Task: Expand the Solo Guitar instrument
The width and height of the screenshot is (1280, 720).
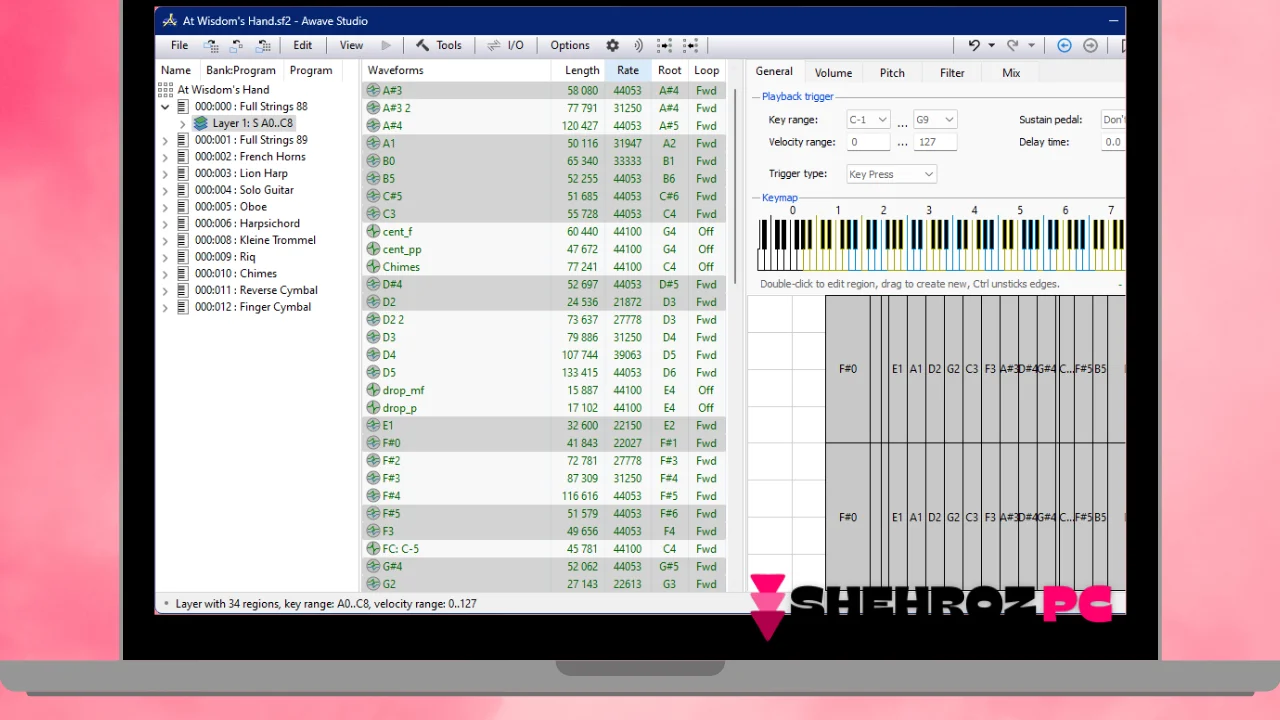Action: pyautogui.click(x=165, y=191)
